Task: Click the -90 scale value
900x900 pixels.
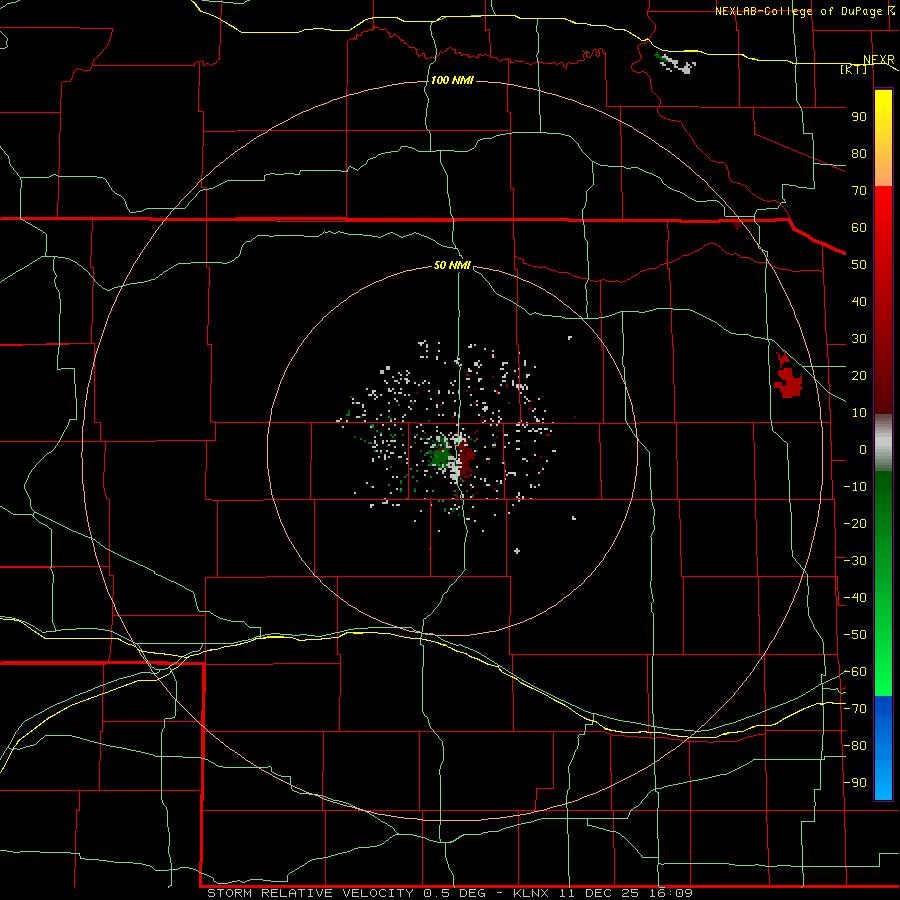Action: [855, 783]
